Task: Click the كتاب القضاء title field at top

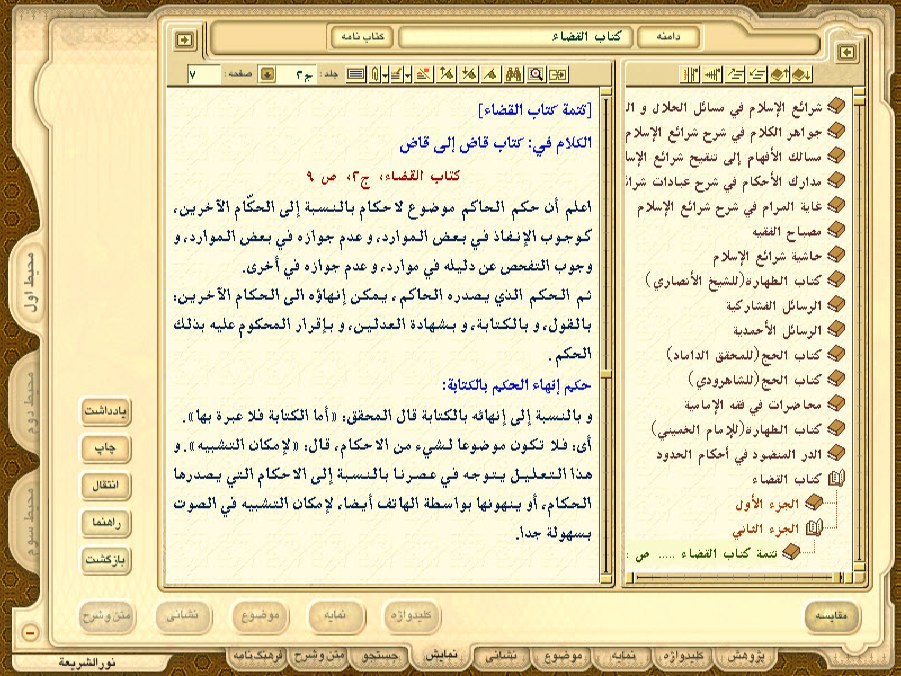Action: (x=515, y=37)
